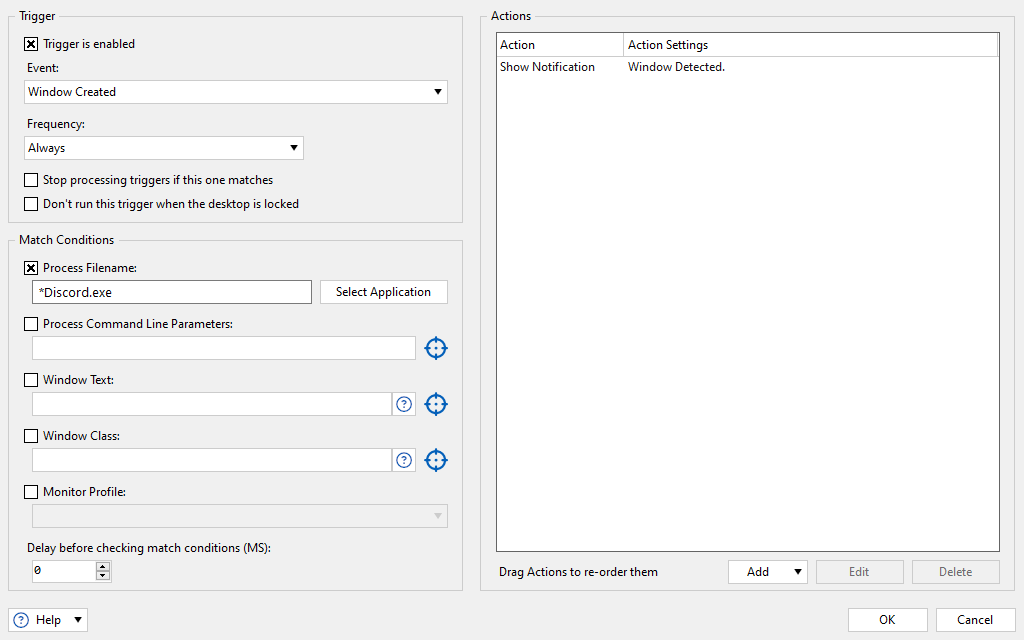This screenshot has height=640, width=1024.
Task: Click the target finder icon beside Window Text
Action: [x=435, y=404]
